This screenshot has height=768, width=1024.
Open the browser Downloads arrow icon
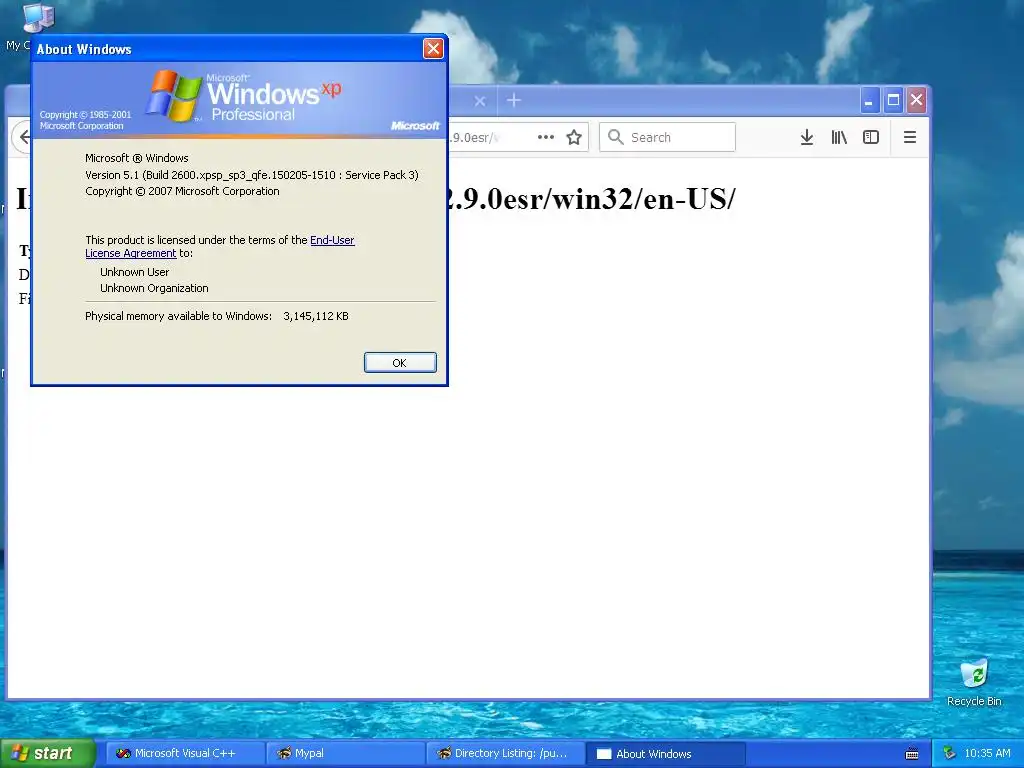coord(807,137)
